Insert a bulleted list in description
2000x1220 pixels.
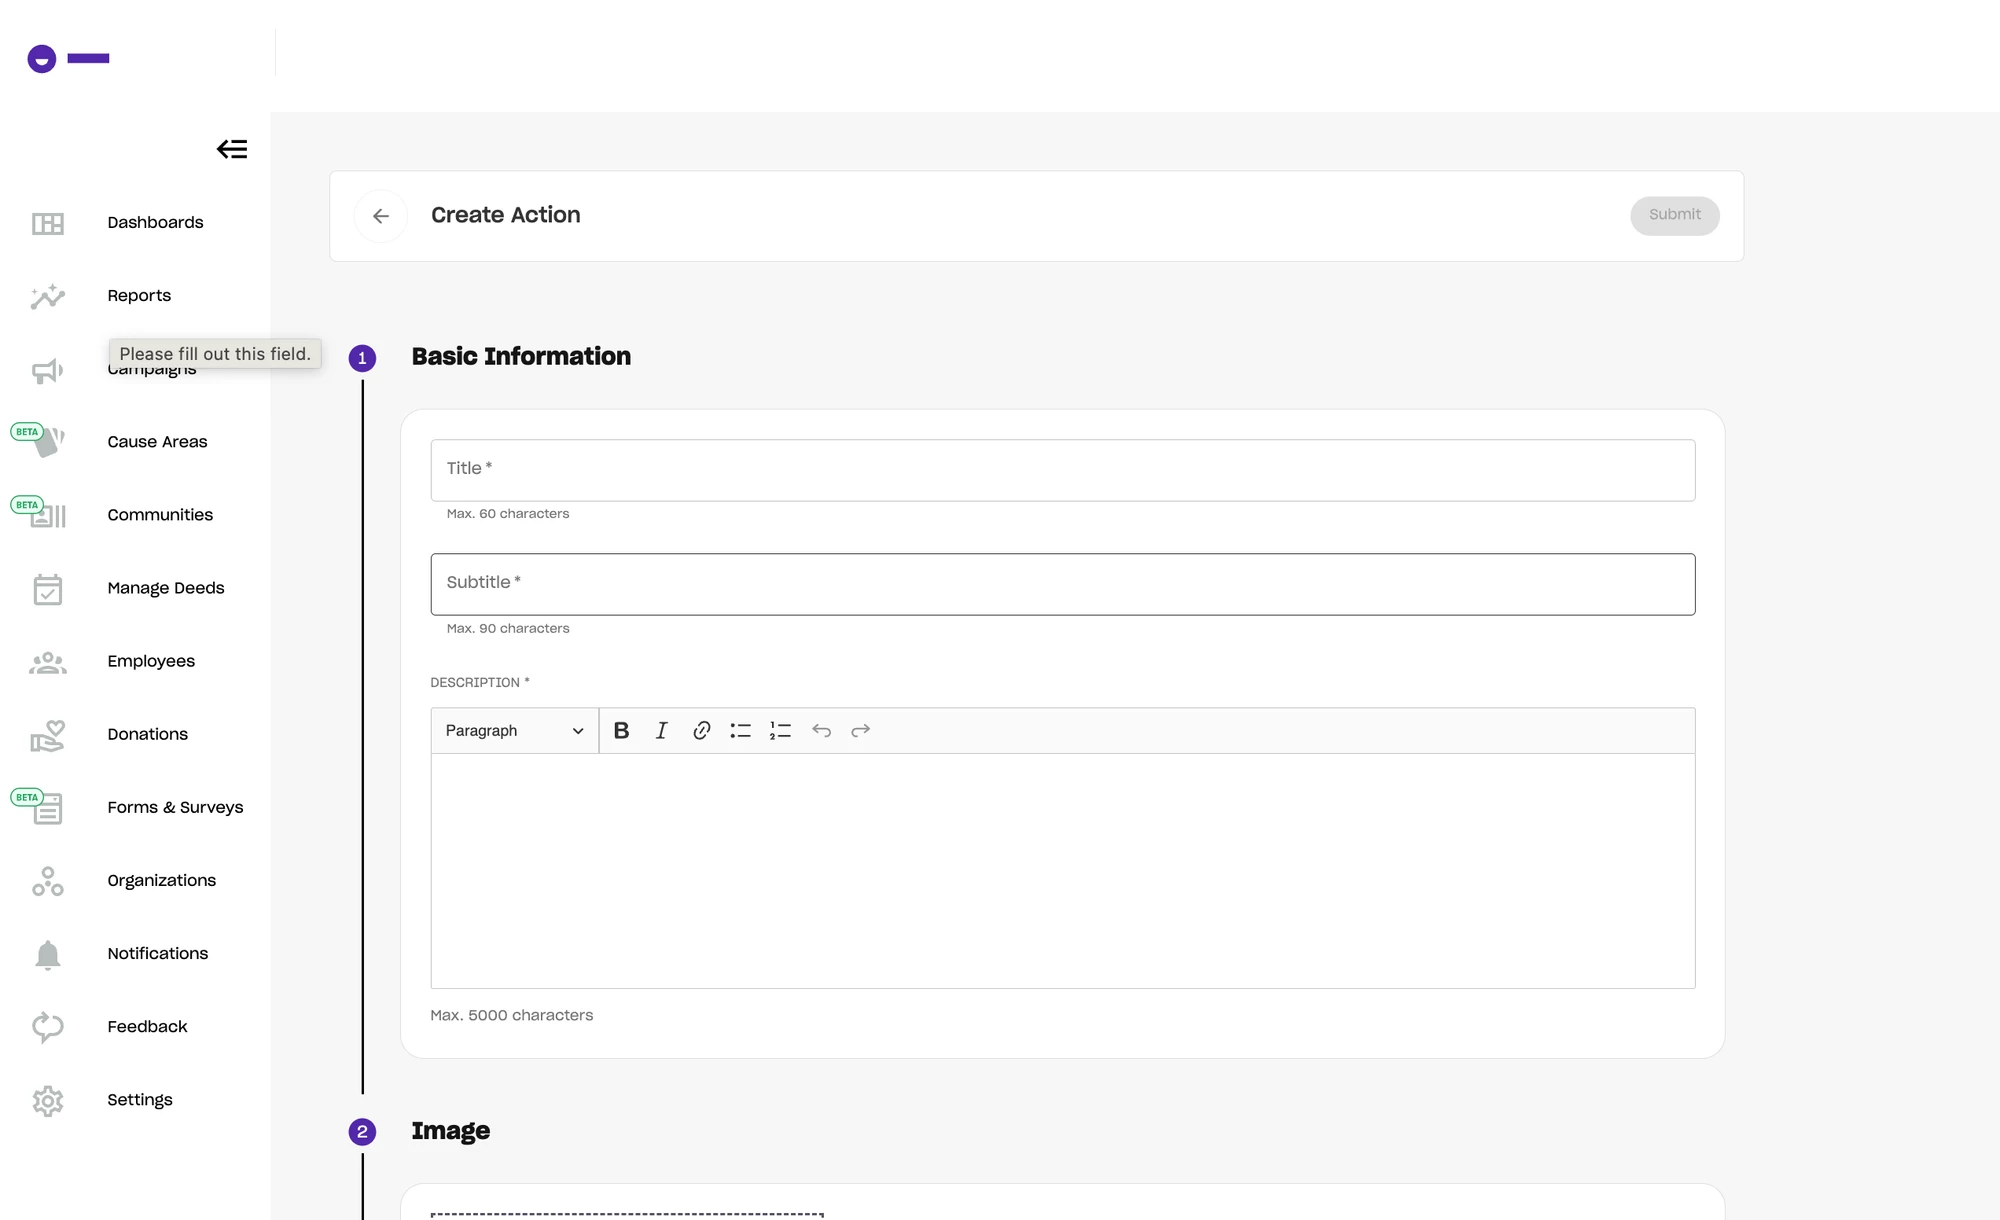tap(740, 731)
